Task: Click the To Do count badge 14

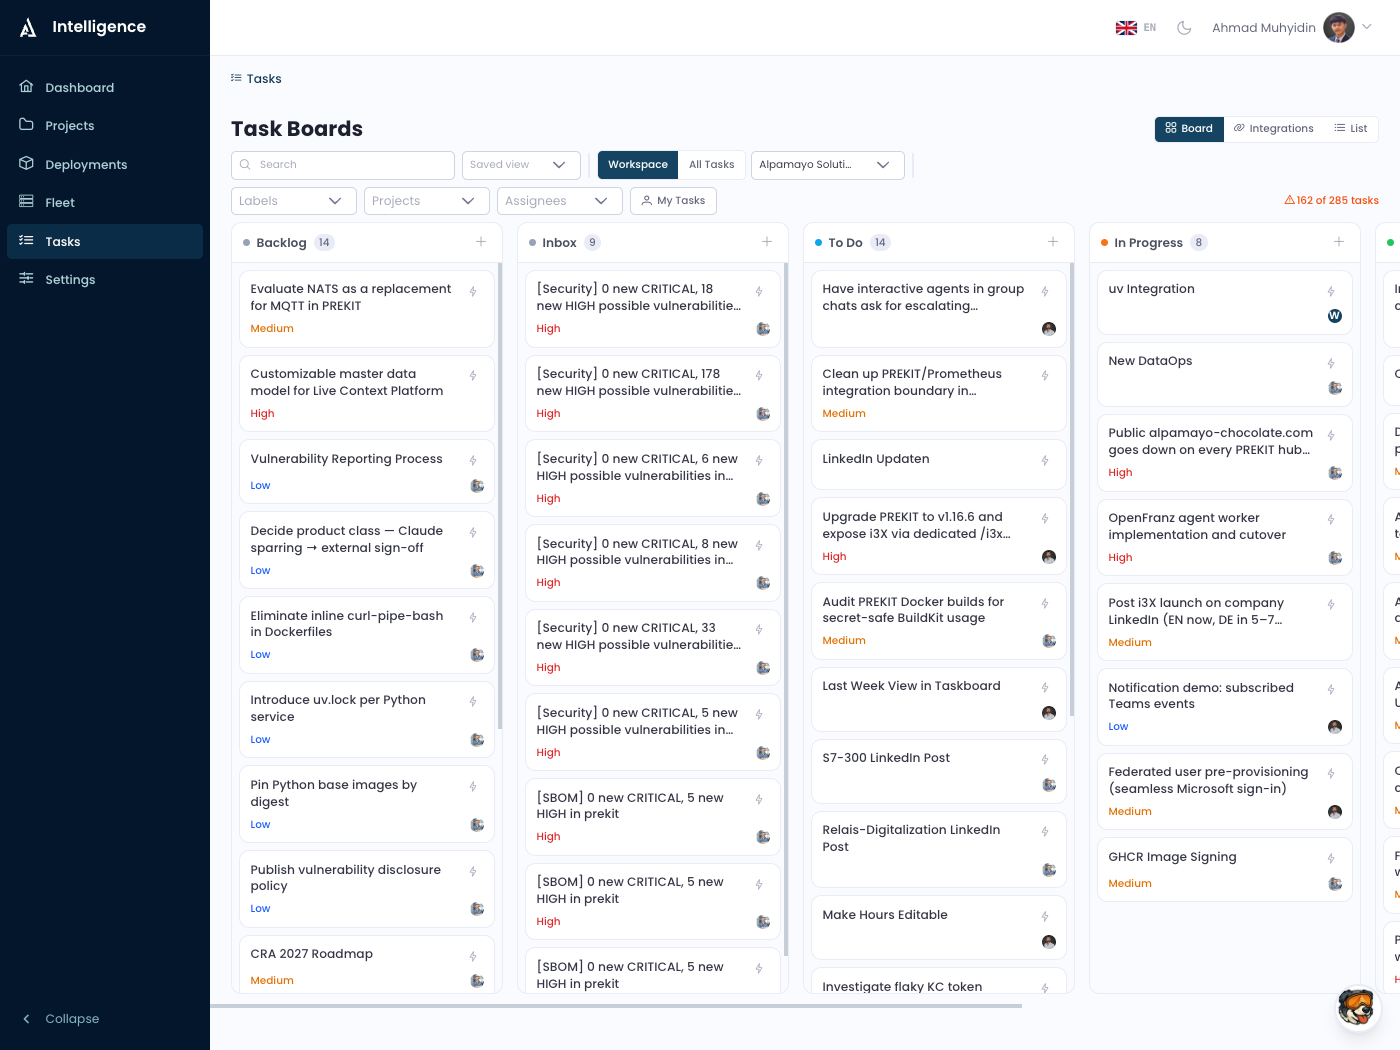Action: 880,243
